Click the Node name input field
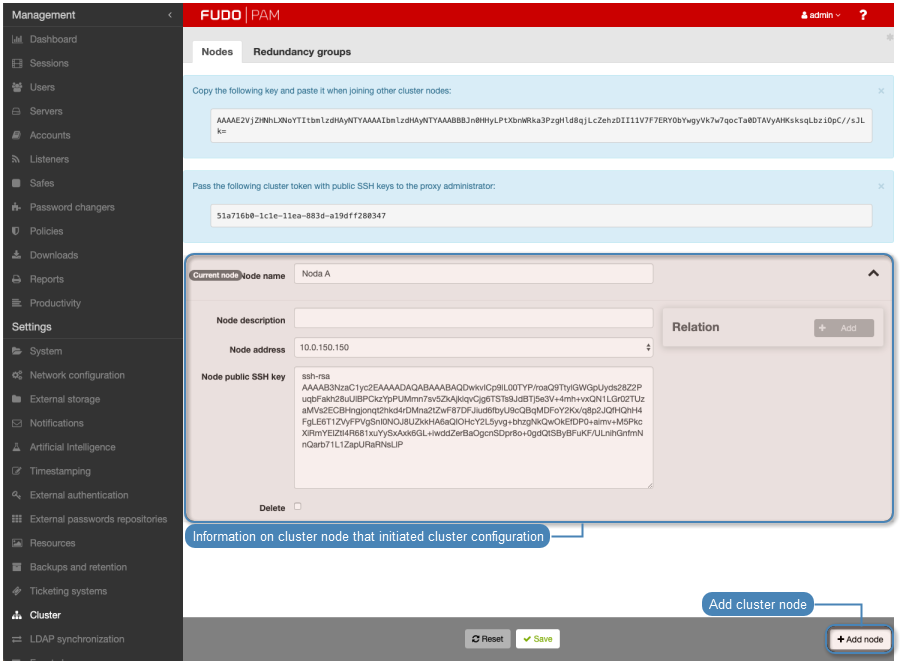This screenshot has height=669, width=905. click(472, 273)
